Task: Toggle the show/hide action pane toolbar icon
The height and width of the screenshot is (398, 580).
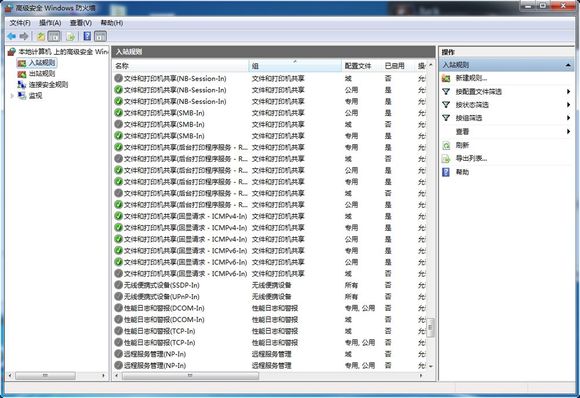Action: pos(100,36)
